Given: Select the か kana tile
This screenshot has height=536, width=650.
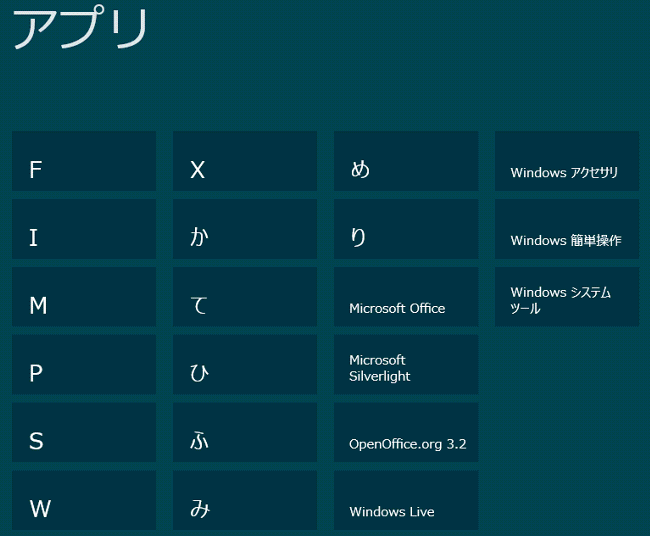Looking at the screenshot, I should coord(245,229).
